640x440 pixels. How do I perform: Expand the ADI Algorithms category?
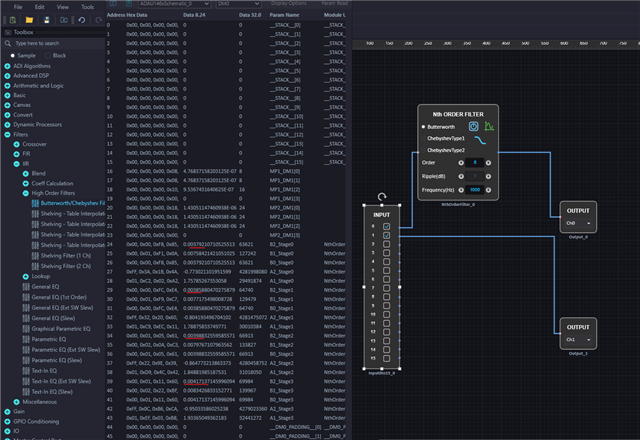7,66
